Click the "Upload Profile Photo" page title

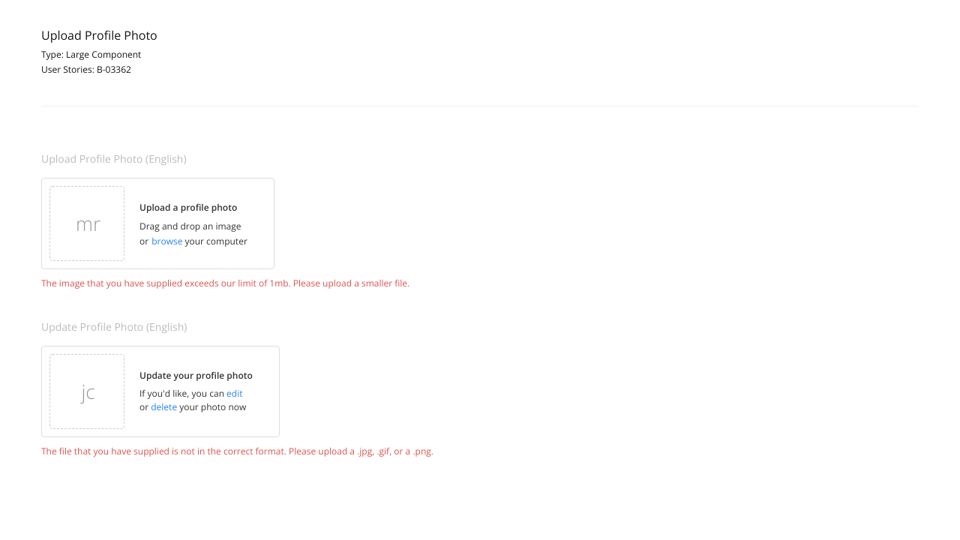point(99,36)
